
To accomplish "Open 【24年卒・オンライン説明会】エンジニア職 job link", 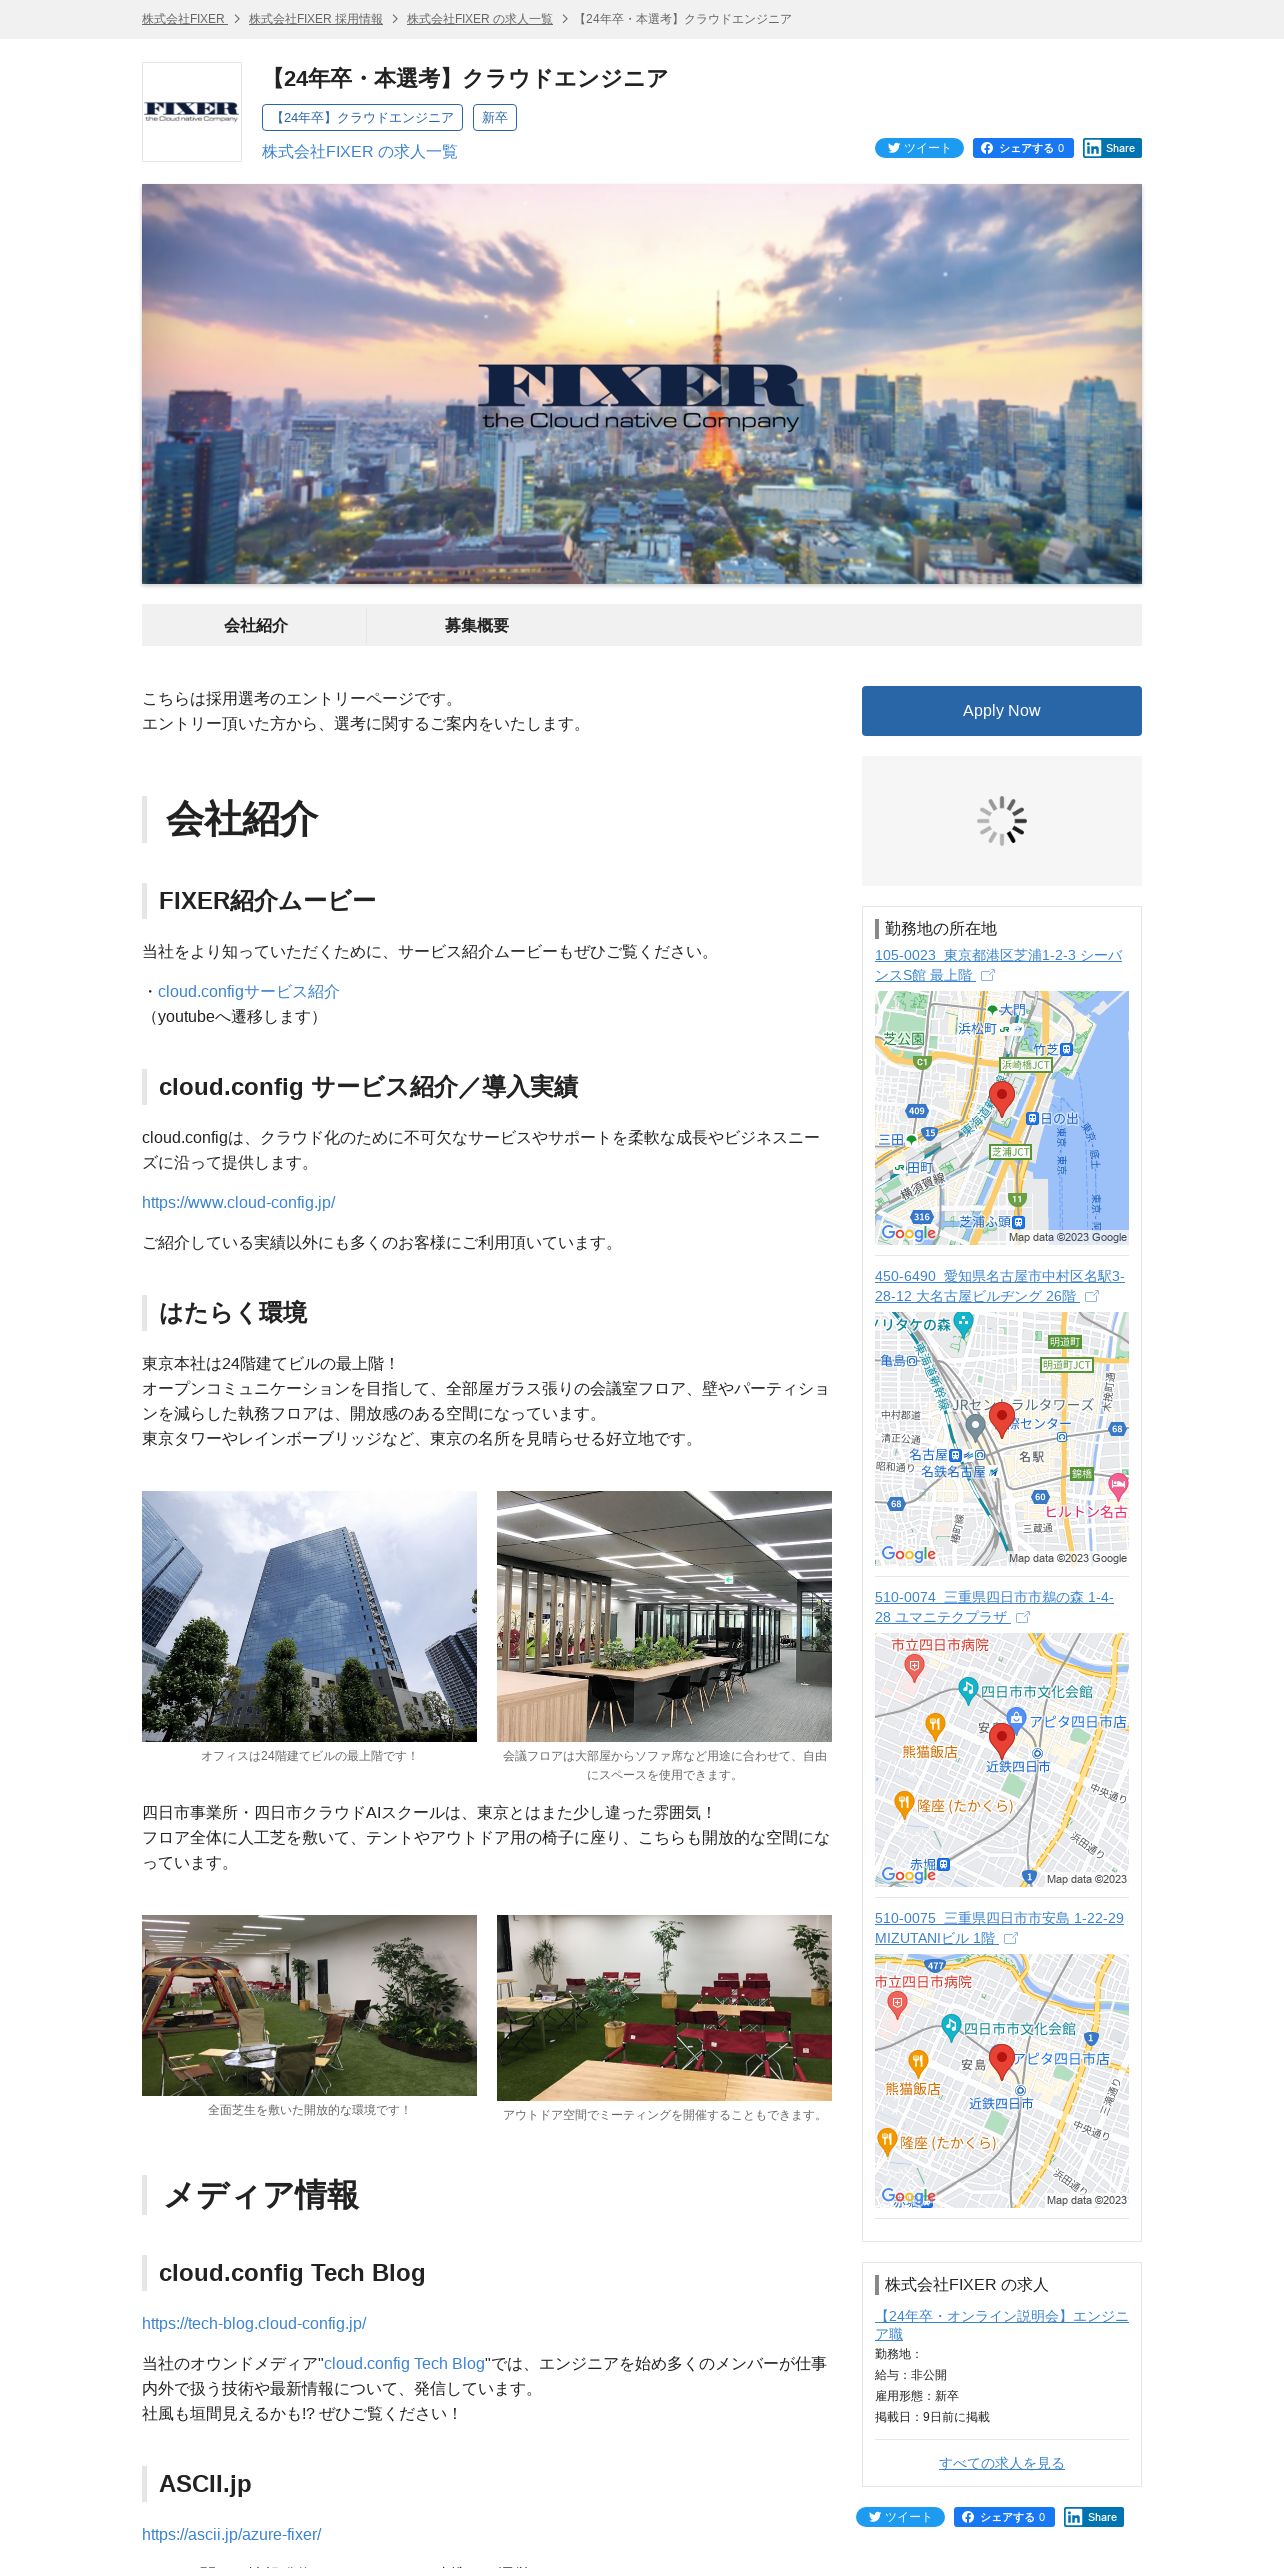I will tap(1002, 2325).
